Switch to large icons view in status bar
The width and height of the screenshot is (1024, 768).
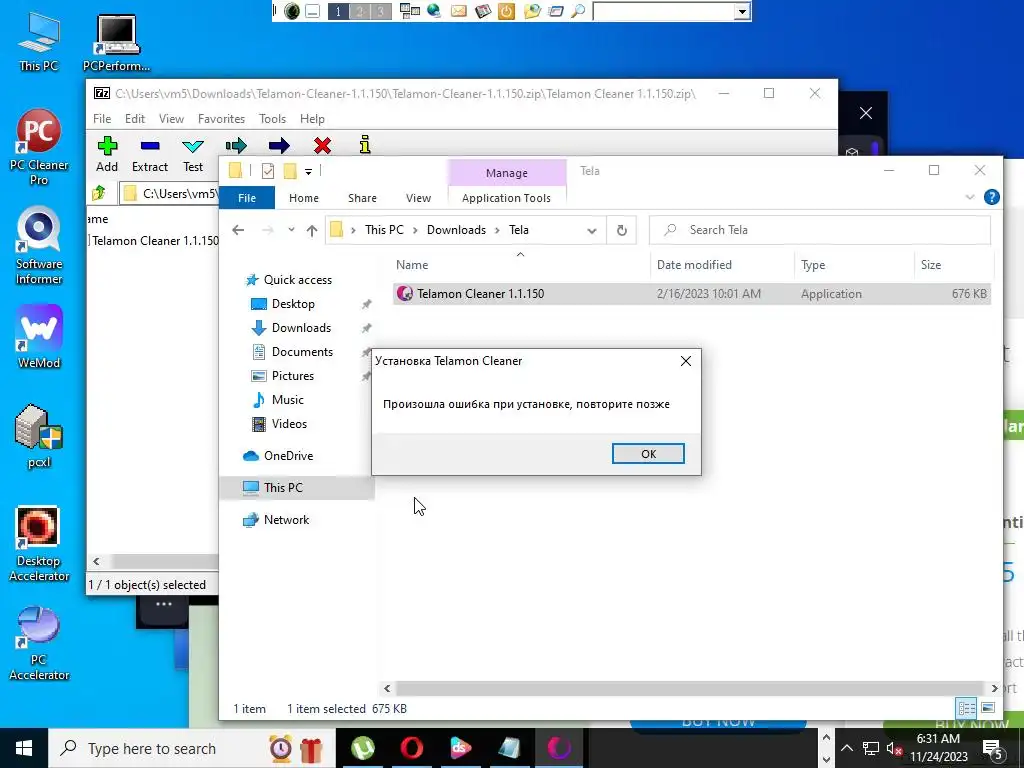[x=988, y=708]
